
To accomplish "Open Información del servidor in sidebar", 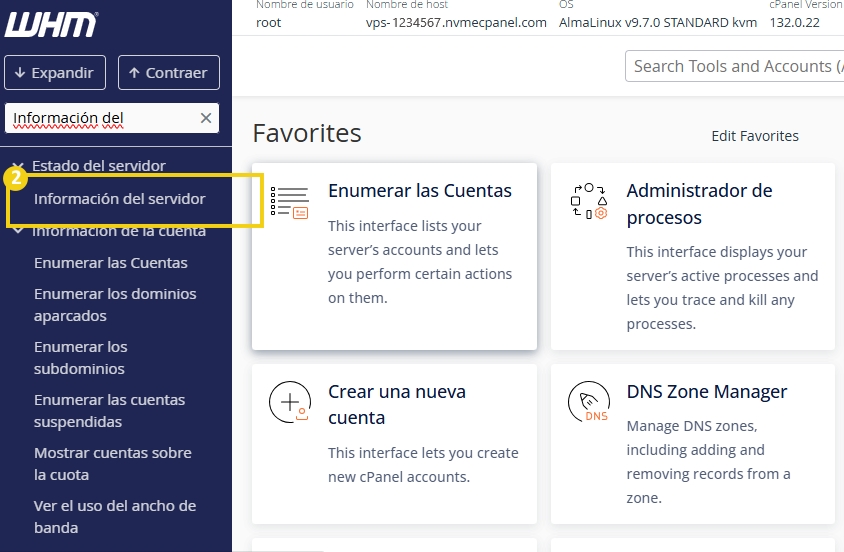I will click(119, 199).
